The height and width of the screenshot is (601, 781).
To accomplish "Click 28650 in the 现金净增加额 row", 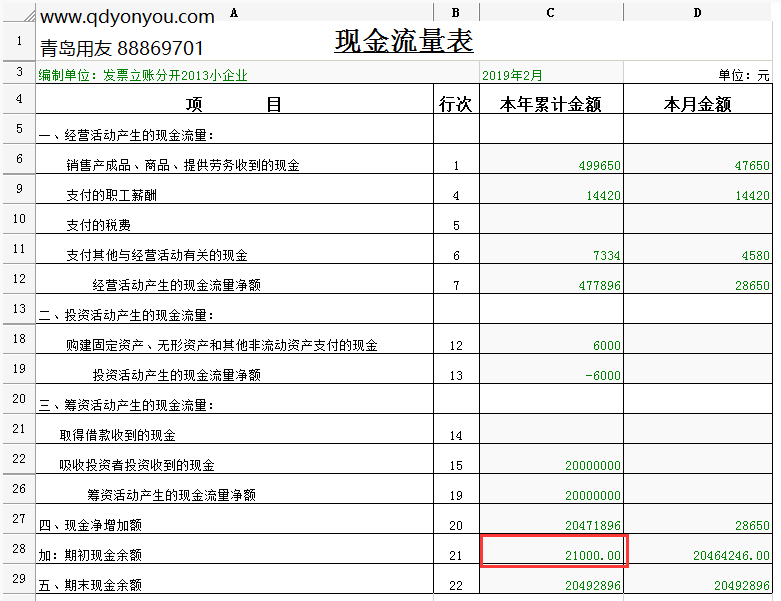I will tap(752, 526).
